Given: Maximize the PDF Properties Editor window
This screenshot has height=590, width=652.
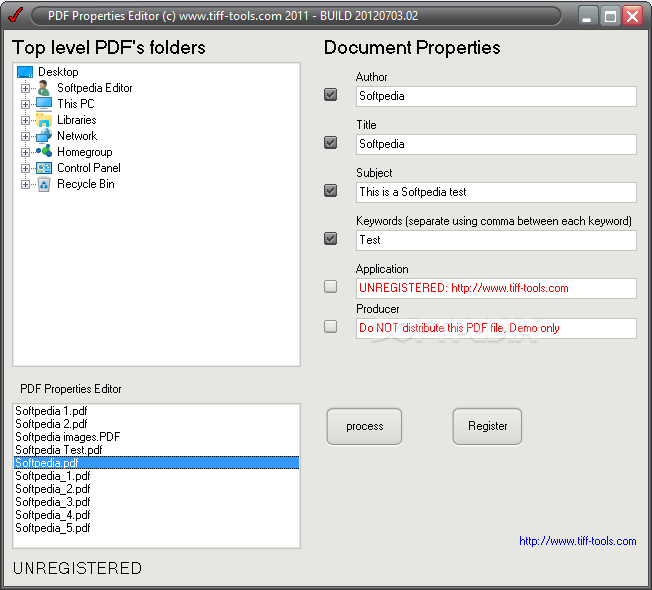Looking at the screenshot, I should [610, 16].
